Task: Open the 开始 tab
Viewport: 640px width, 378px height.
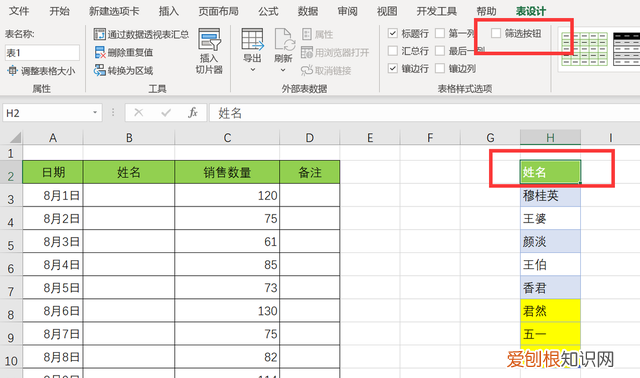Action: tap(59, 11)
